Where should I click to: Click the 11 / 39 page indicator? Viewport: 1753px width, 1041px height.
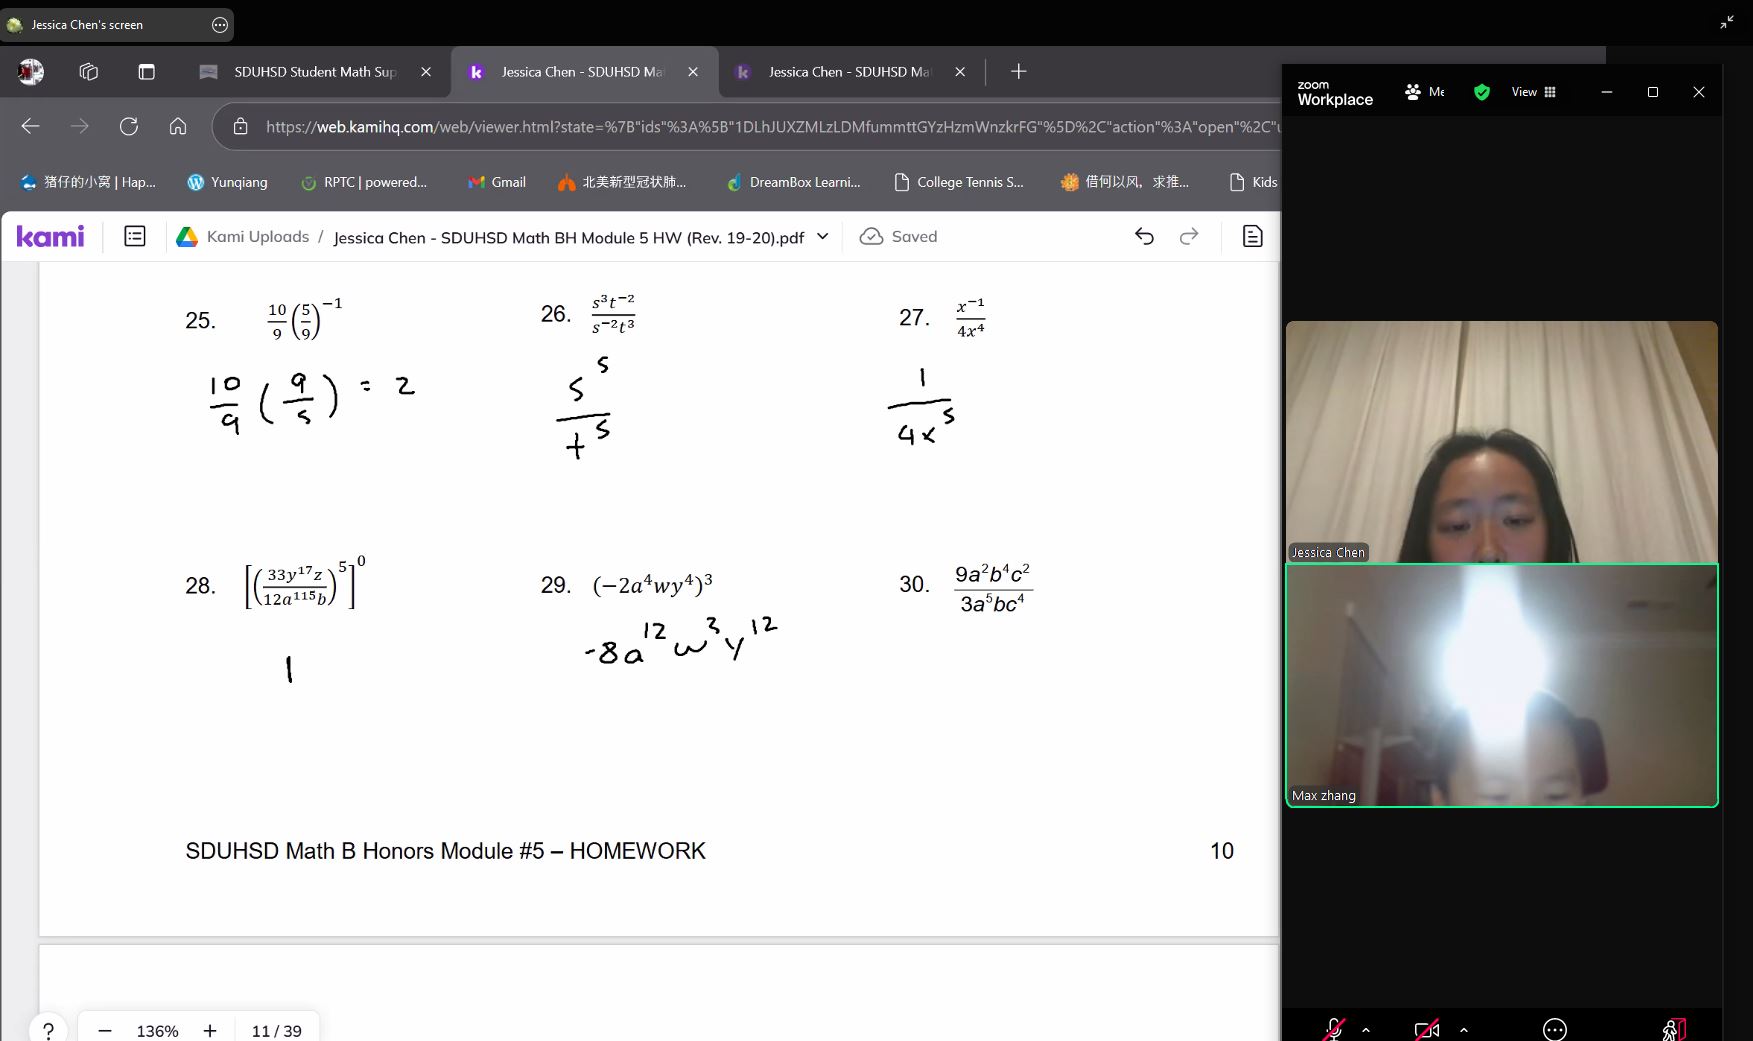277,1031
